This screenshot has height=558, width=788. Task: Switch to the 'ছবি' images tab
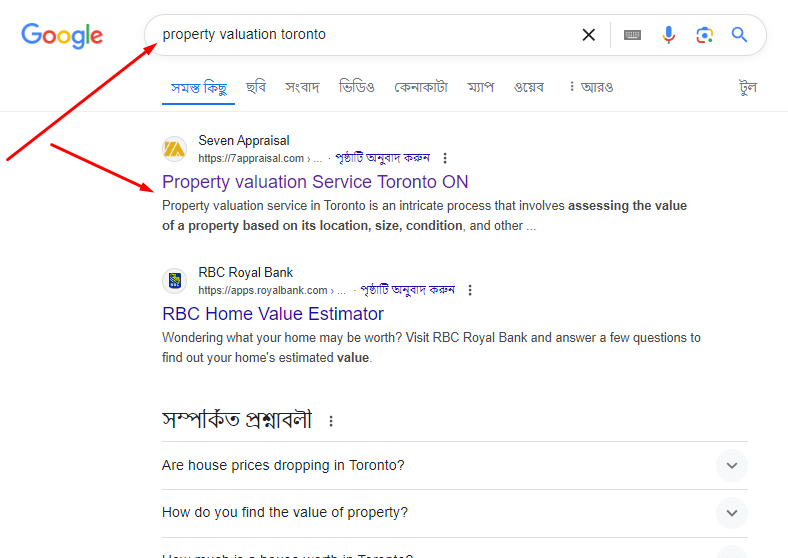(256, 87)
